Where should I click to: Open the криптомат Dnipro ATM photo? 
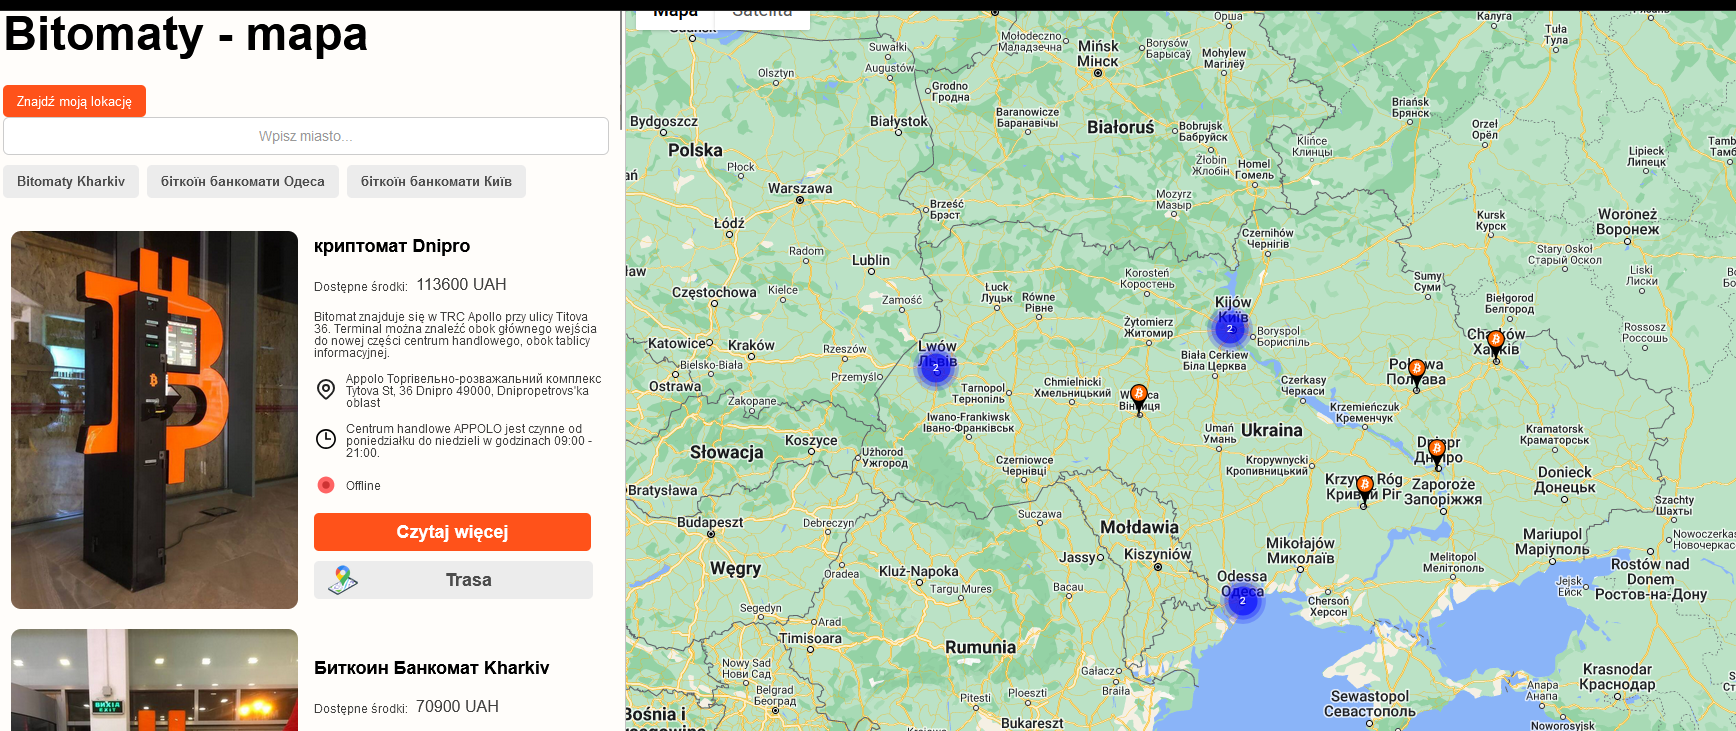point(155,420)
